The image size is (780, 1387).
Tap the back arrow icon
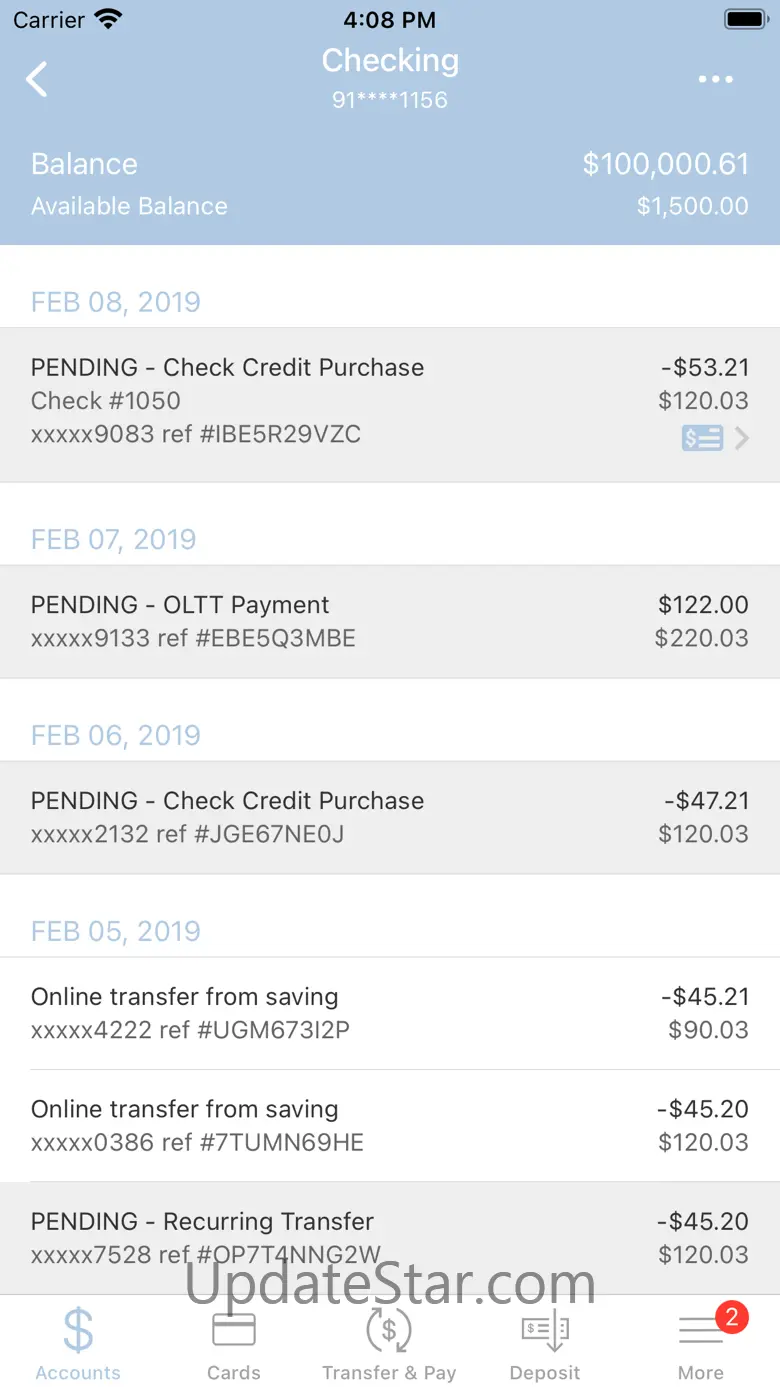click(37, 79)
